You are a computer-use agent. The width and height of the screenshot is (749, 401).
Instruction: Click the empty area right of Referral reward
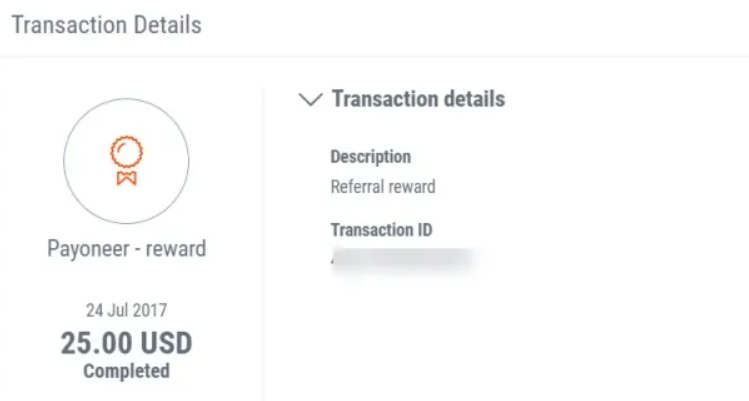580,186
